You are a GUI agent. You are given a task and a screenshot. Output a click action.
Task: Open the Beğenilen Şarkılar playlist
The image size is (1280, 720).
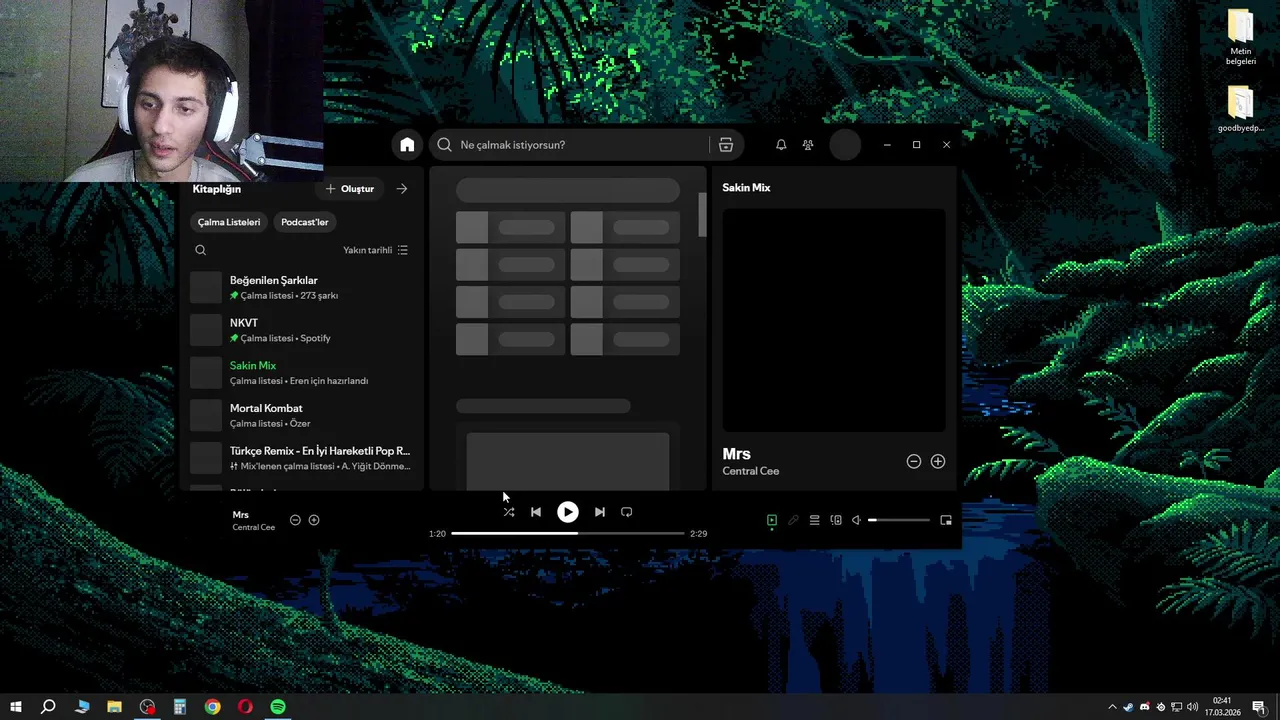point(300,287)
